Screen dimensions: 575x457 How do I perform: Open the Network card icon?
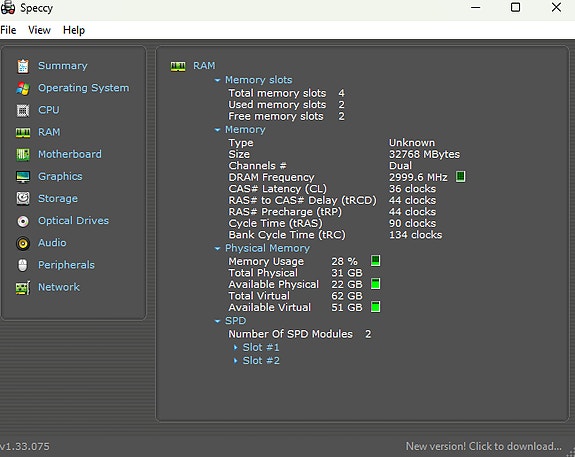coord(23,288)
